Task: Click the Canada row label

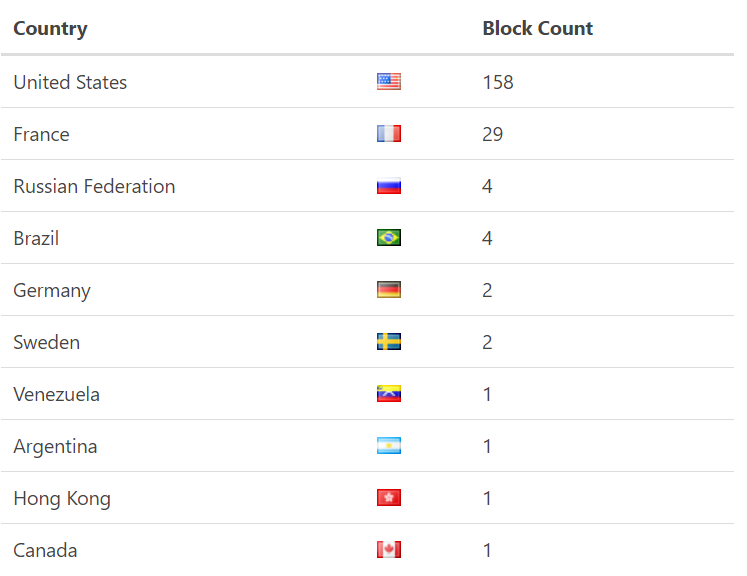Action: tap(45, 550)
